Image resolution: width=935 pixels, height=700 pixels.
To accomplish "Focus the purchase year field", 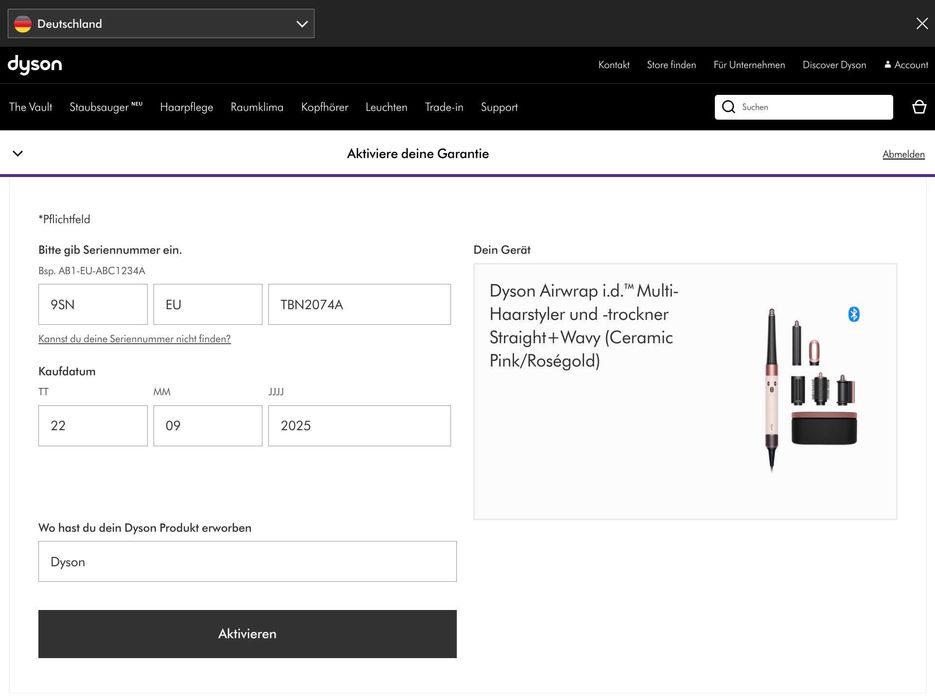I will pos(359,426).
